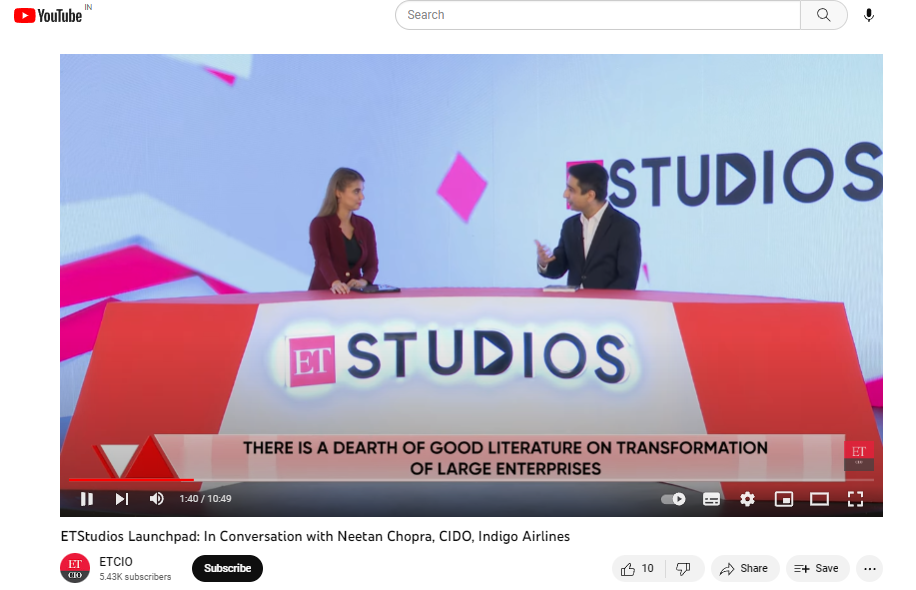Save video to a playlist
The height and width of the screenshot is (590, 916).
point(817,569)
